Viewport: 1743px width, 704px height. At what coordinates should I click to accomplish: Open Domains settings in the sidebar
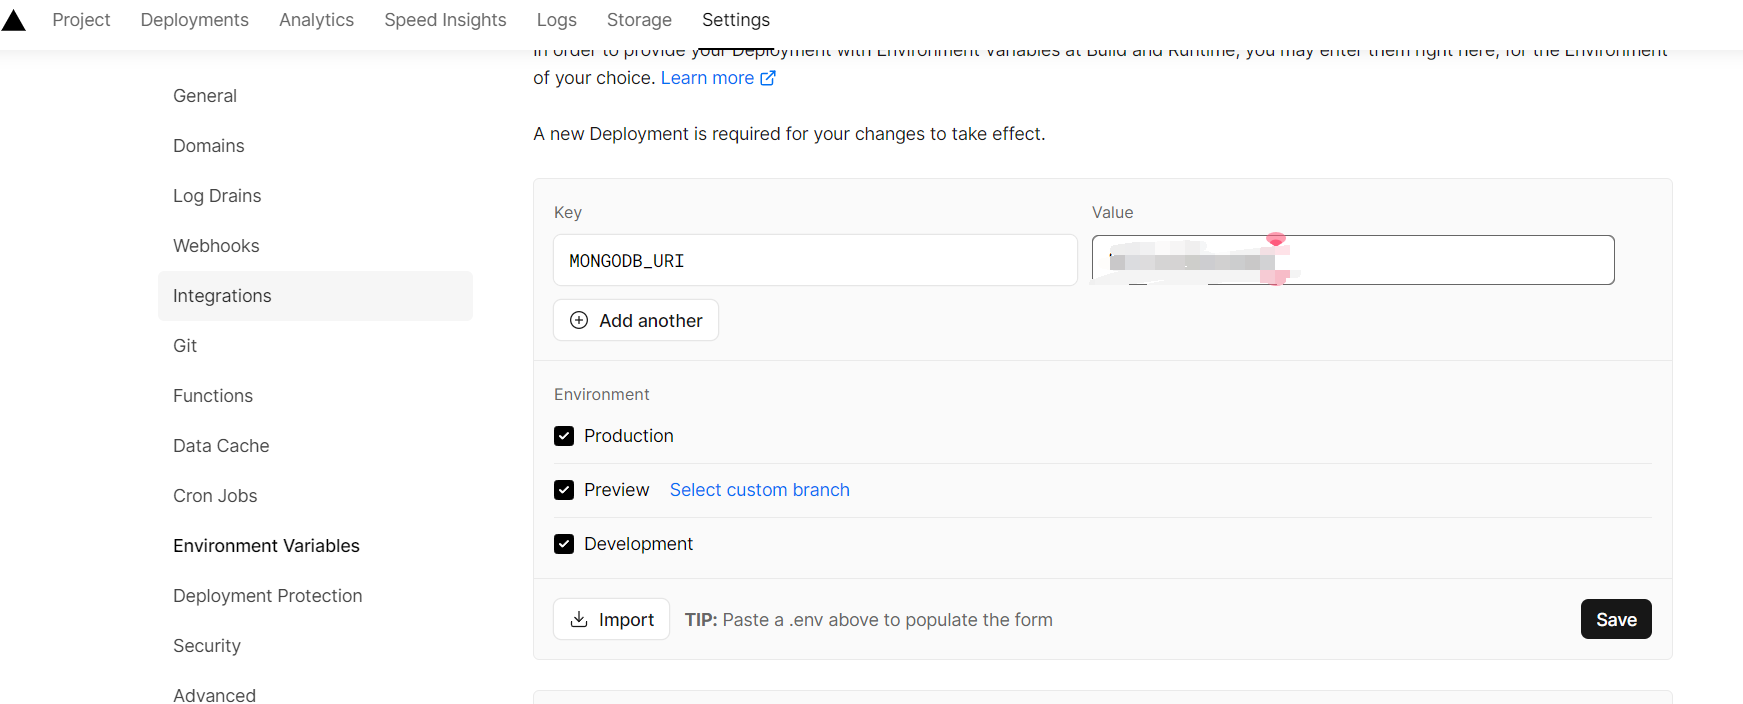tap(208, 146)
